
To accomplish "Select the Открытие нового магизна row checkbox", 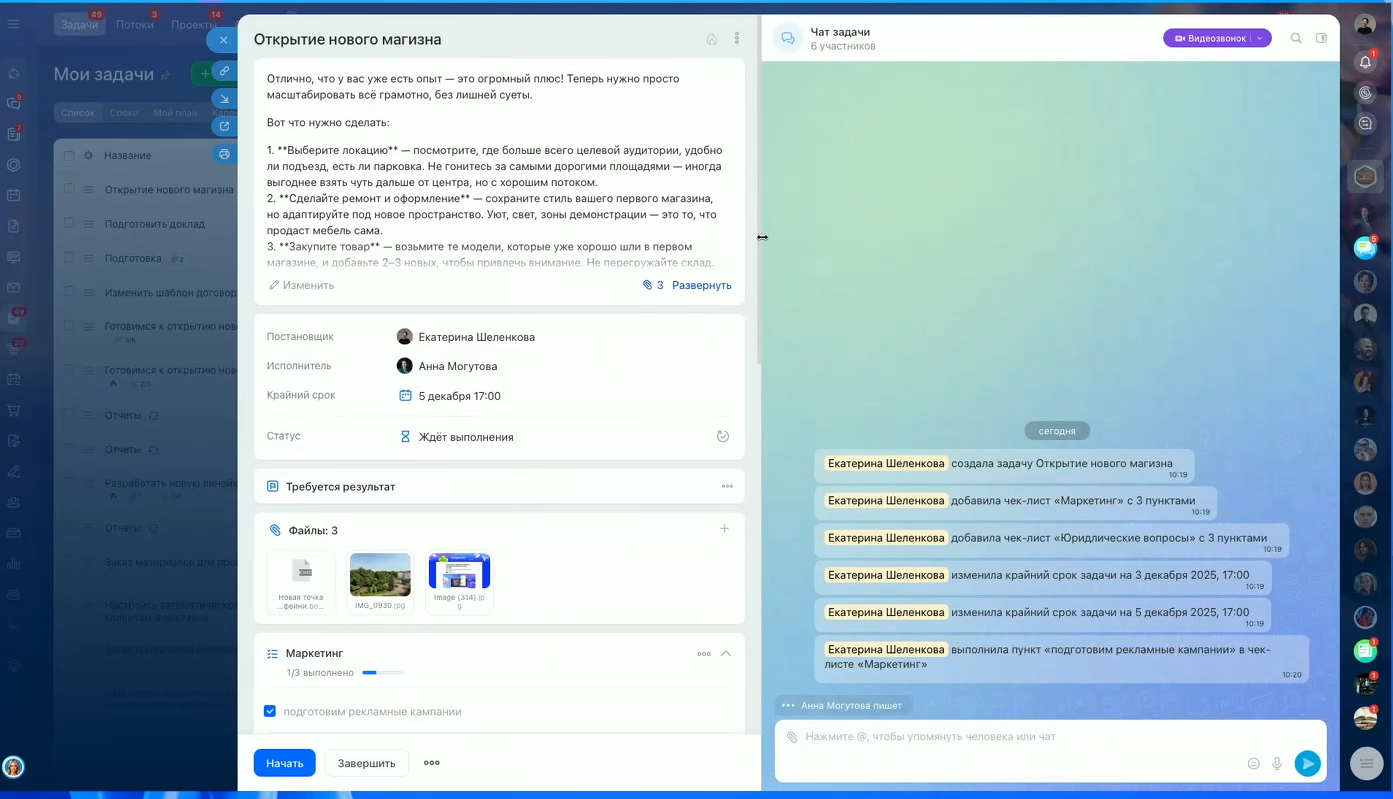I will [x=69, y=189].
